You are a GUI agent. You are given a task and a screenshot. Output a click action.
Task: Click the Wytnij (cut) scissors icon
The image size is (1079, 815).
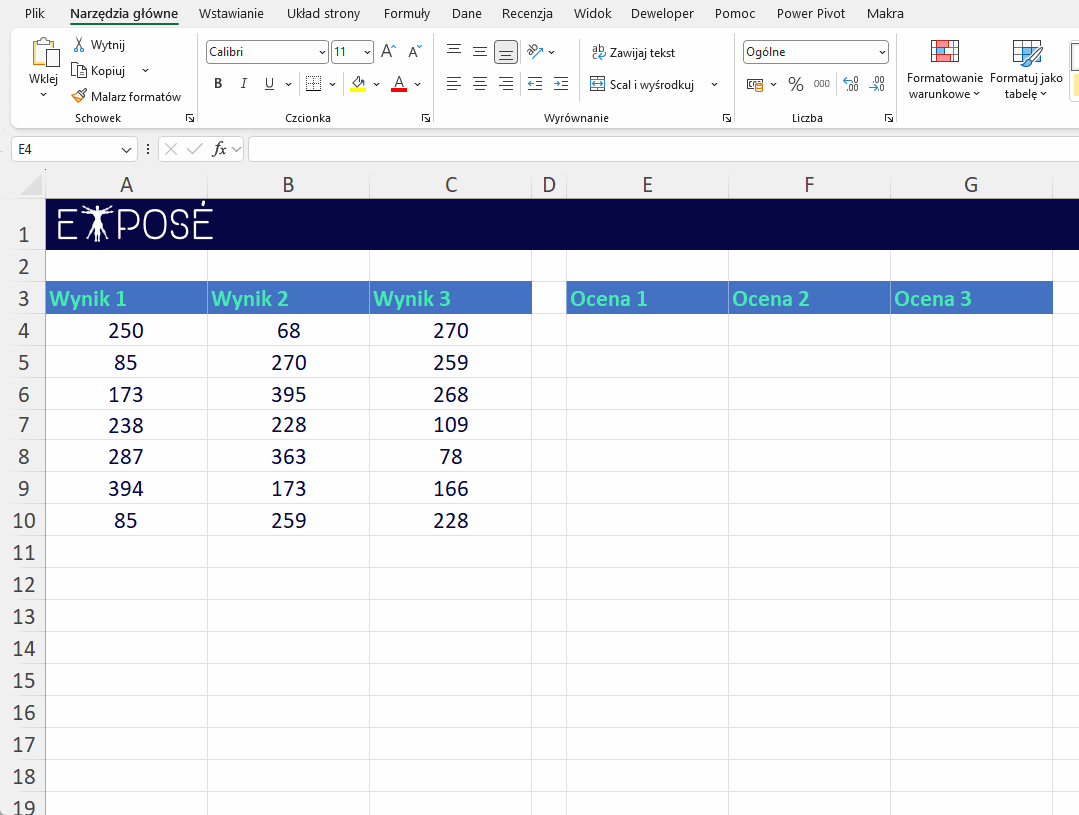tap(80, 45)
